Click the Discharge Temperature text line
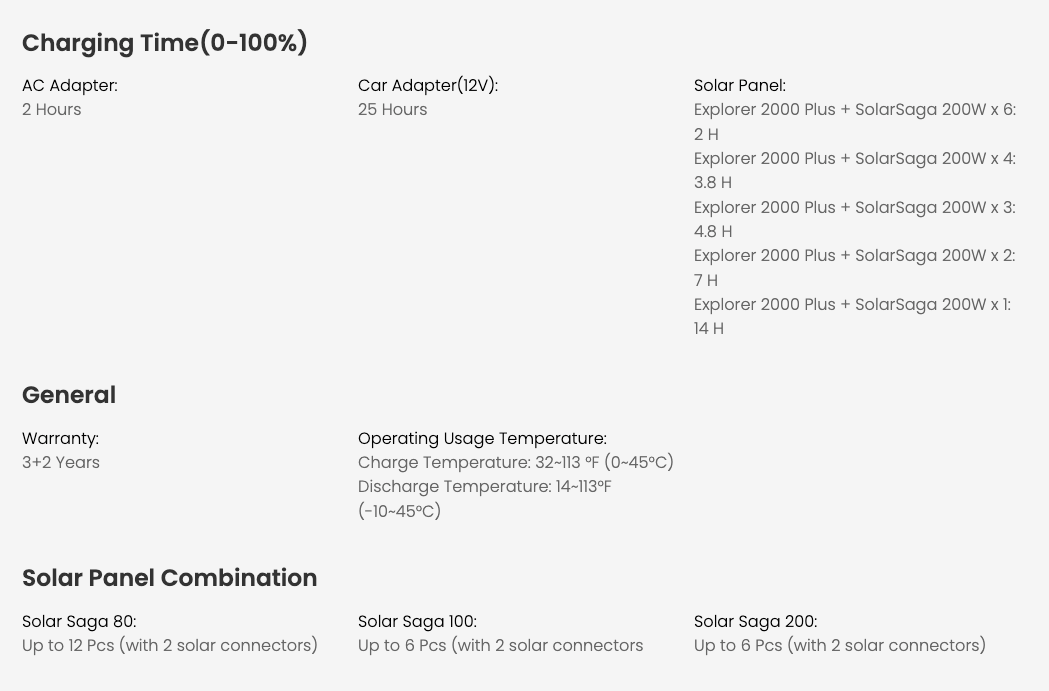Screen dimensions: 1049x691 (x=485, y=499)
